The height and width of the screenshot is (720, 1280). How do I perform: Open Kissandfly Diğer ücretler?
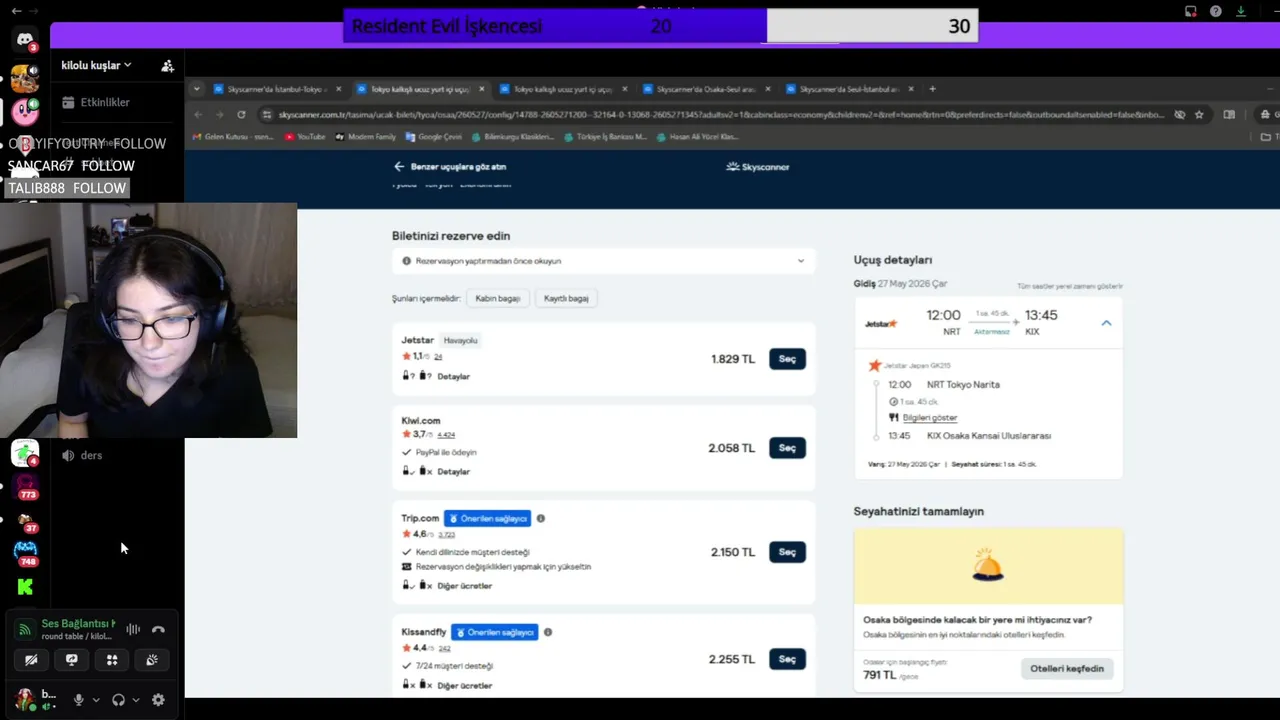coord(465,686)
